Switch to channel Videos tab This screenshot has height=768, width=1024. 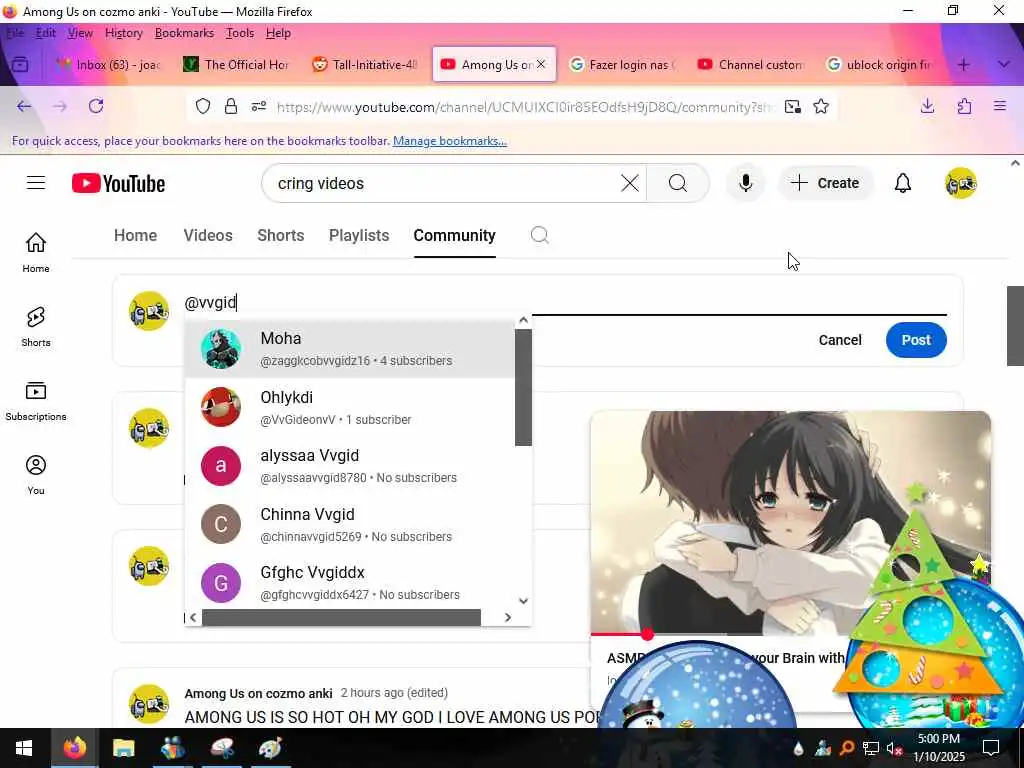point(208,235)
